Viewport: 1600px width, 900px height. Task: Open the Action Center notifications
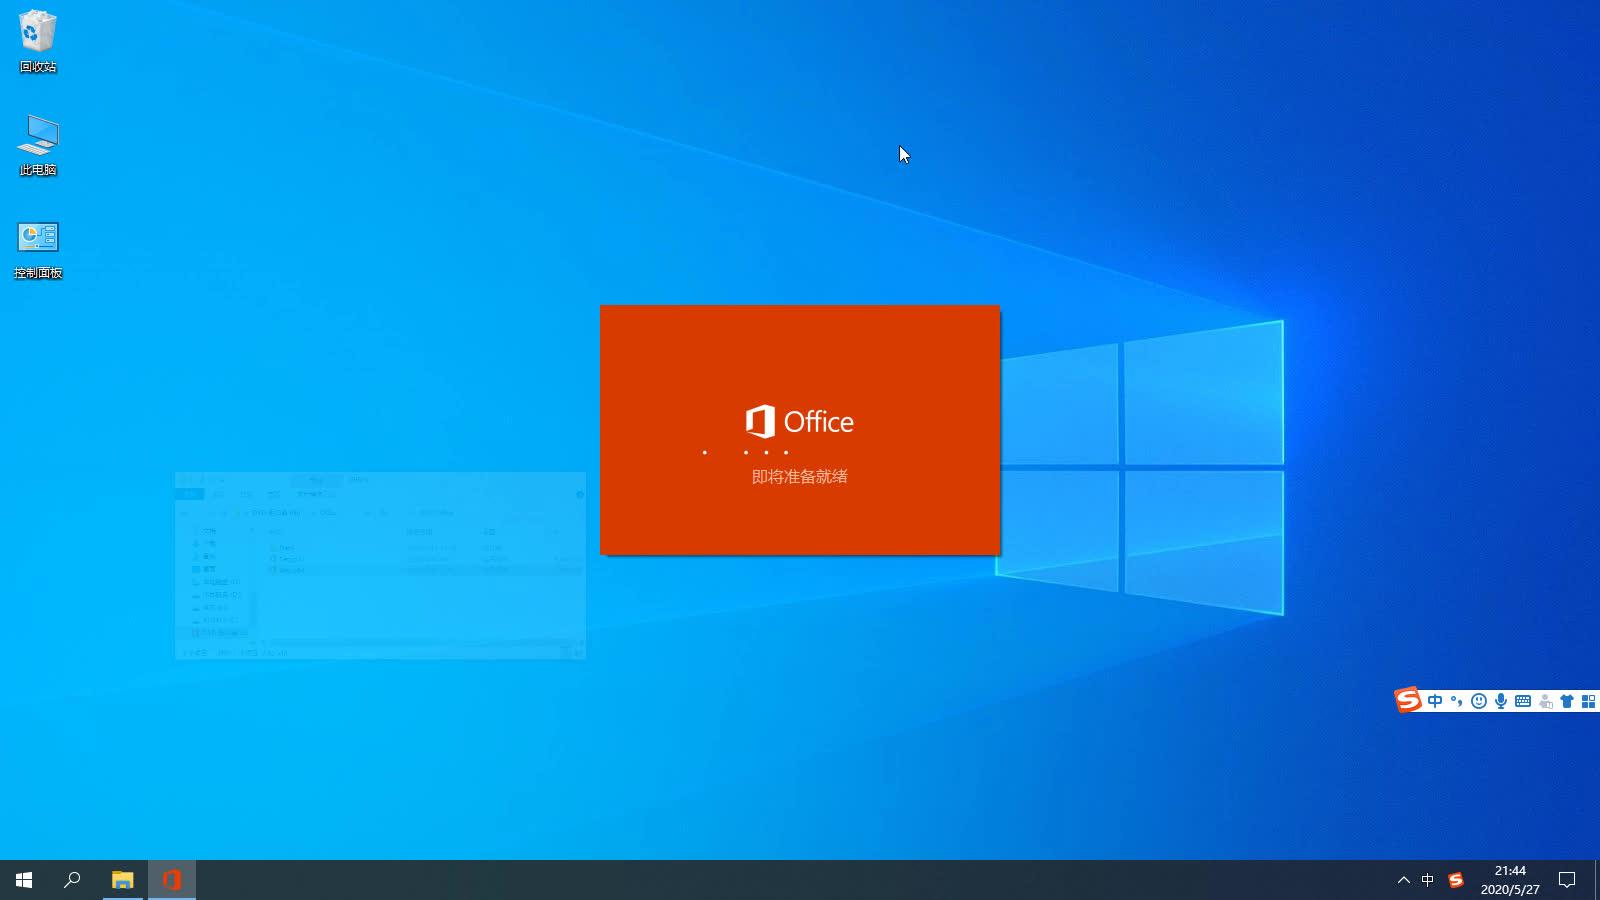1567,880
